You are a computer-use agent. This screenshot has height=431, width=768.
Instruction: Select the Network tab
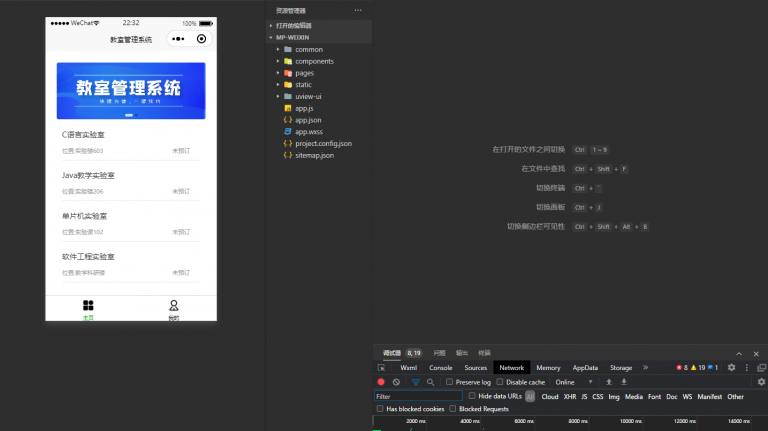pos(512,368)
